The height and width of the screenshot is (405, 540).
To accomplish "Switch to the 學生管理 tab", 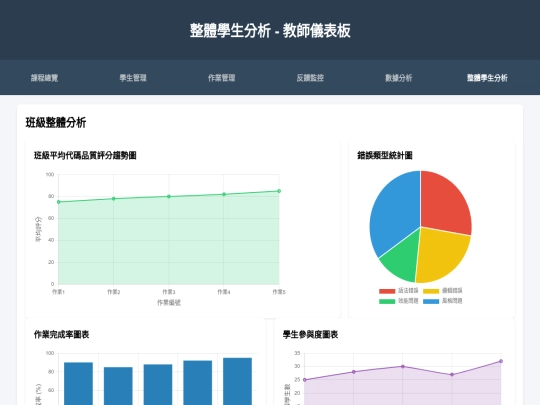I will 133,78.
